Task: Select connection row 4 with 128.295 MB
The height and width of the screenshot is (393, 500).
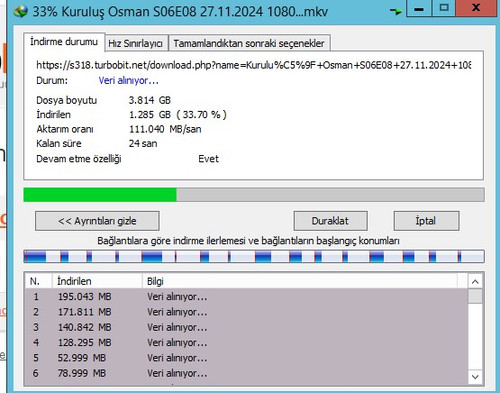Action: [x=246, y=342]
